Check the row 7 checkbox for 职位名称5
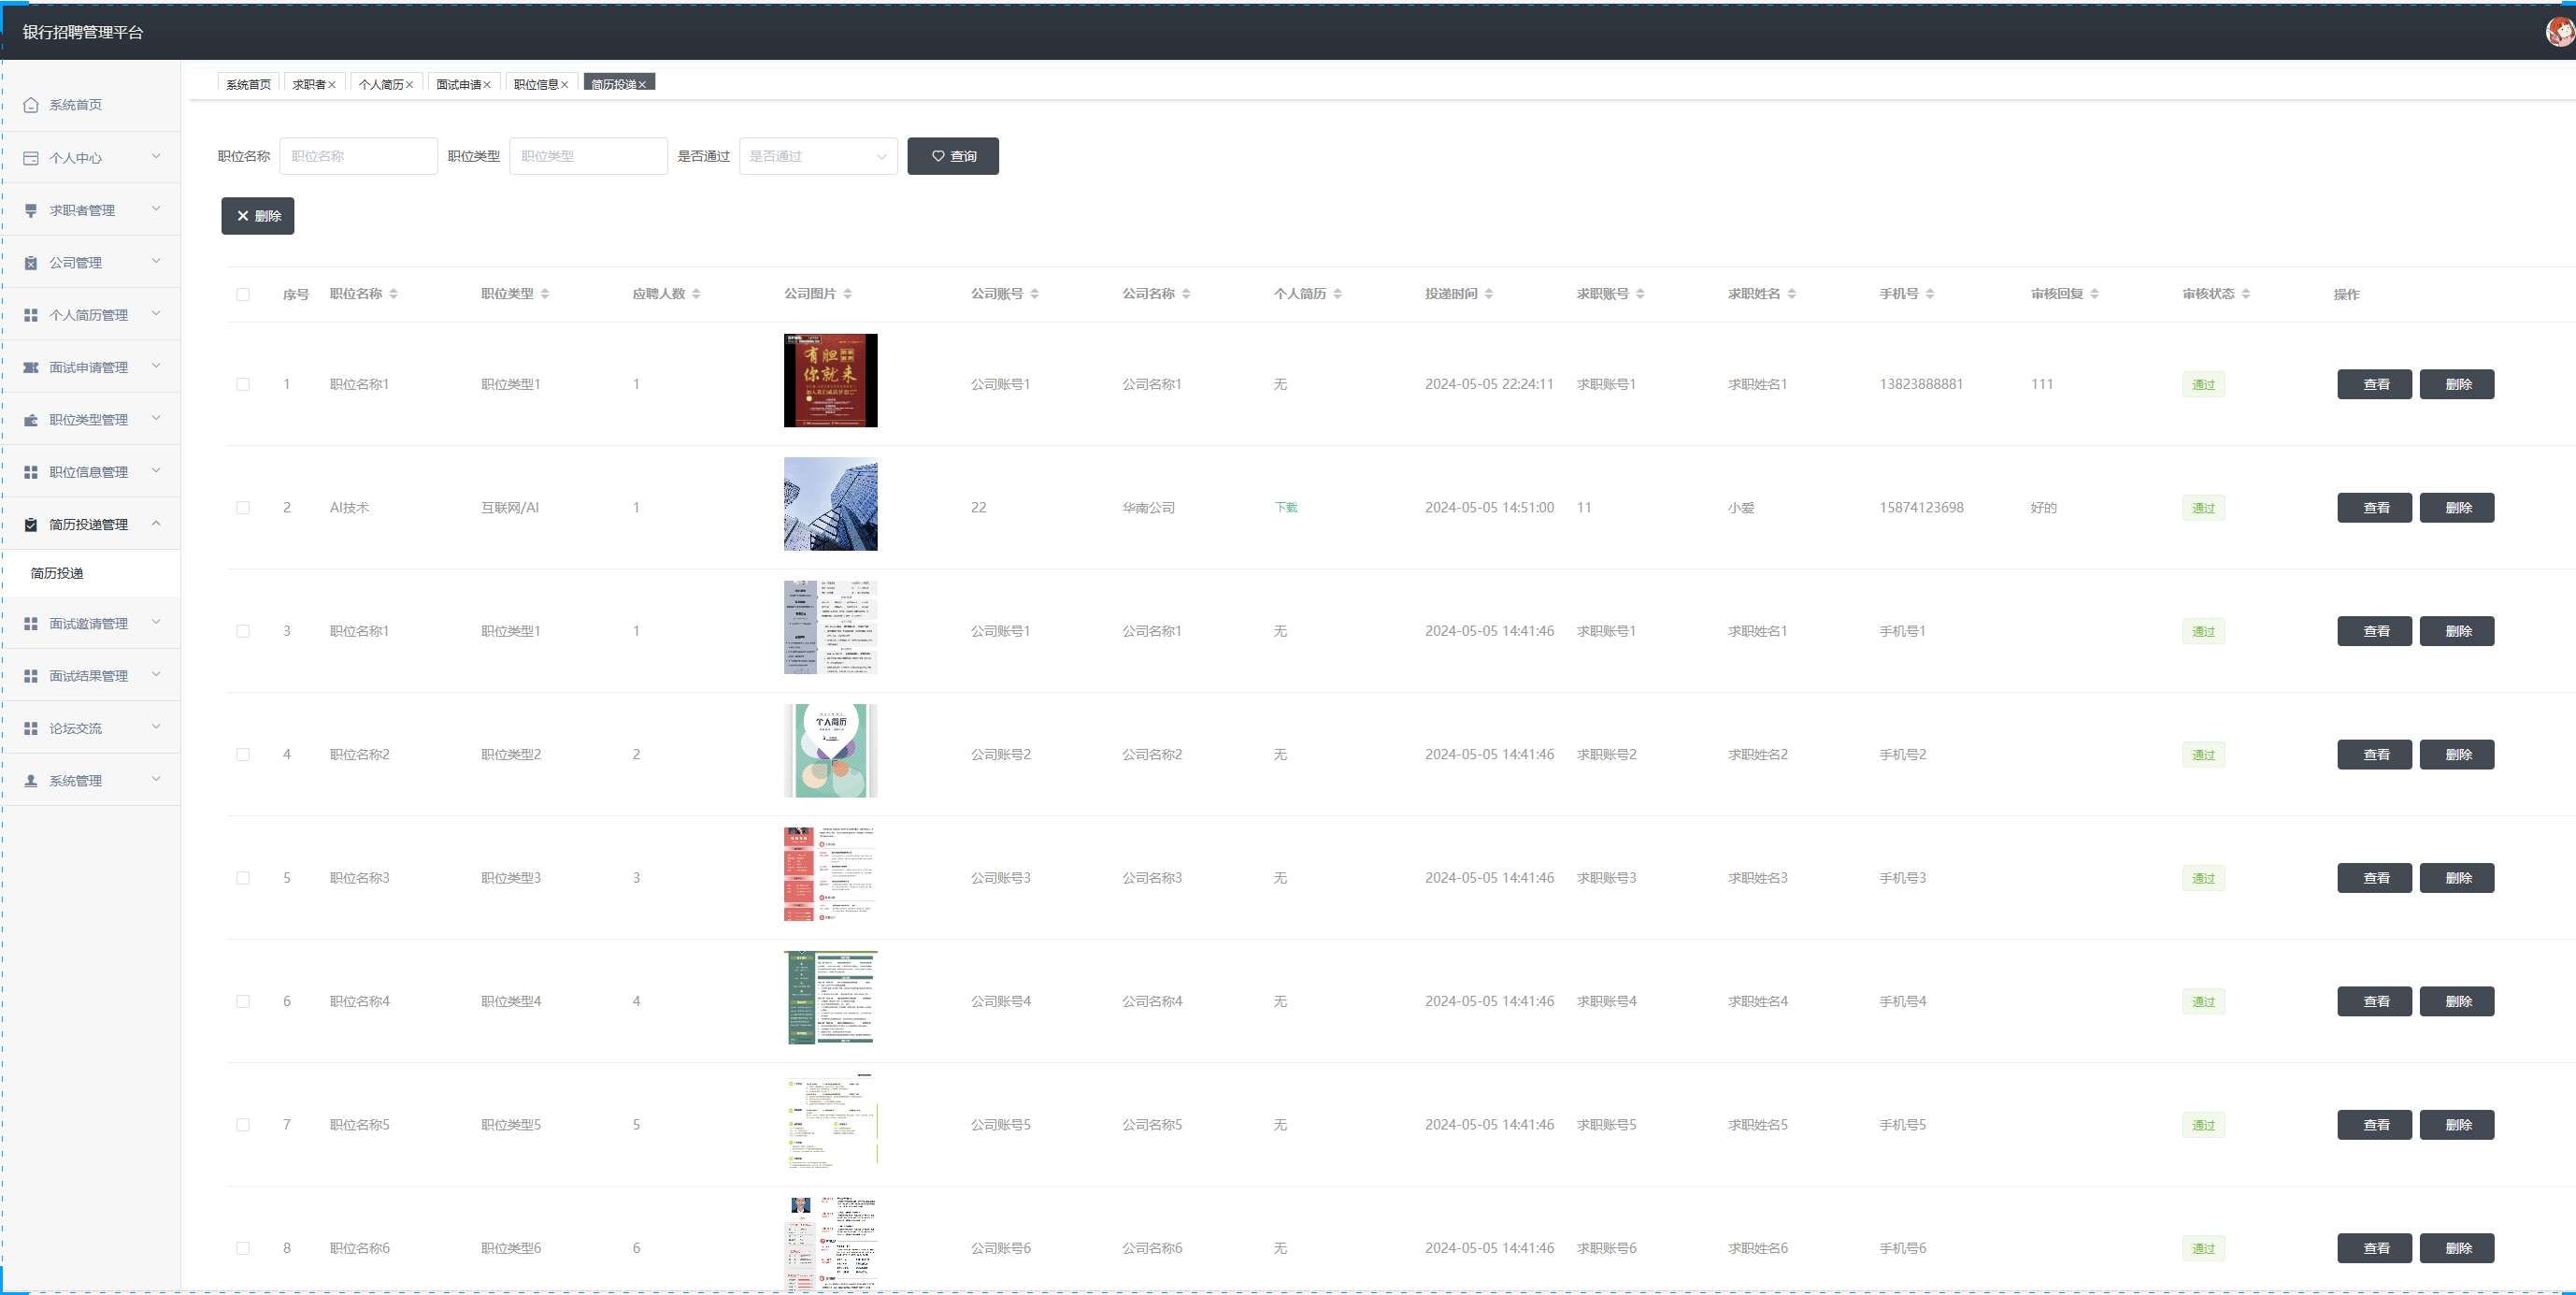This screenshot has width=2576, height=1295. (243, 1125)
